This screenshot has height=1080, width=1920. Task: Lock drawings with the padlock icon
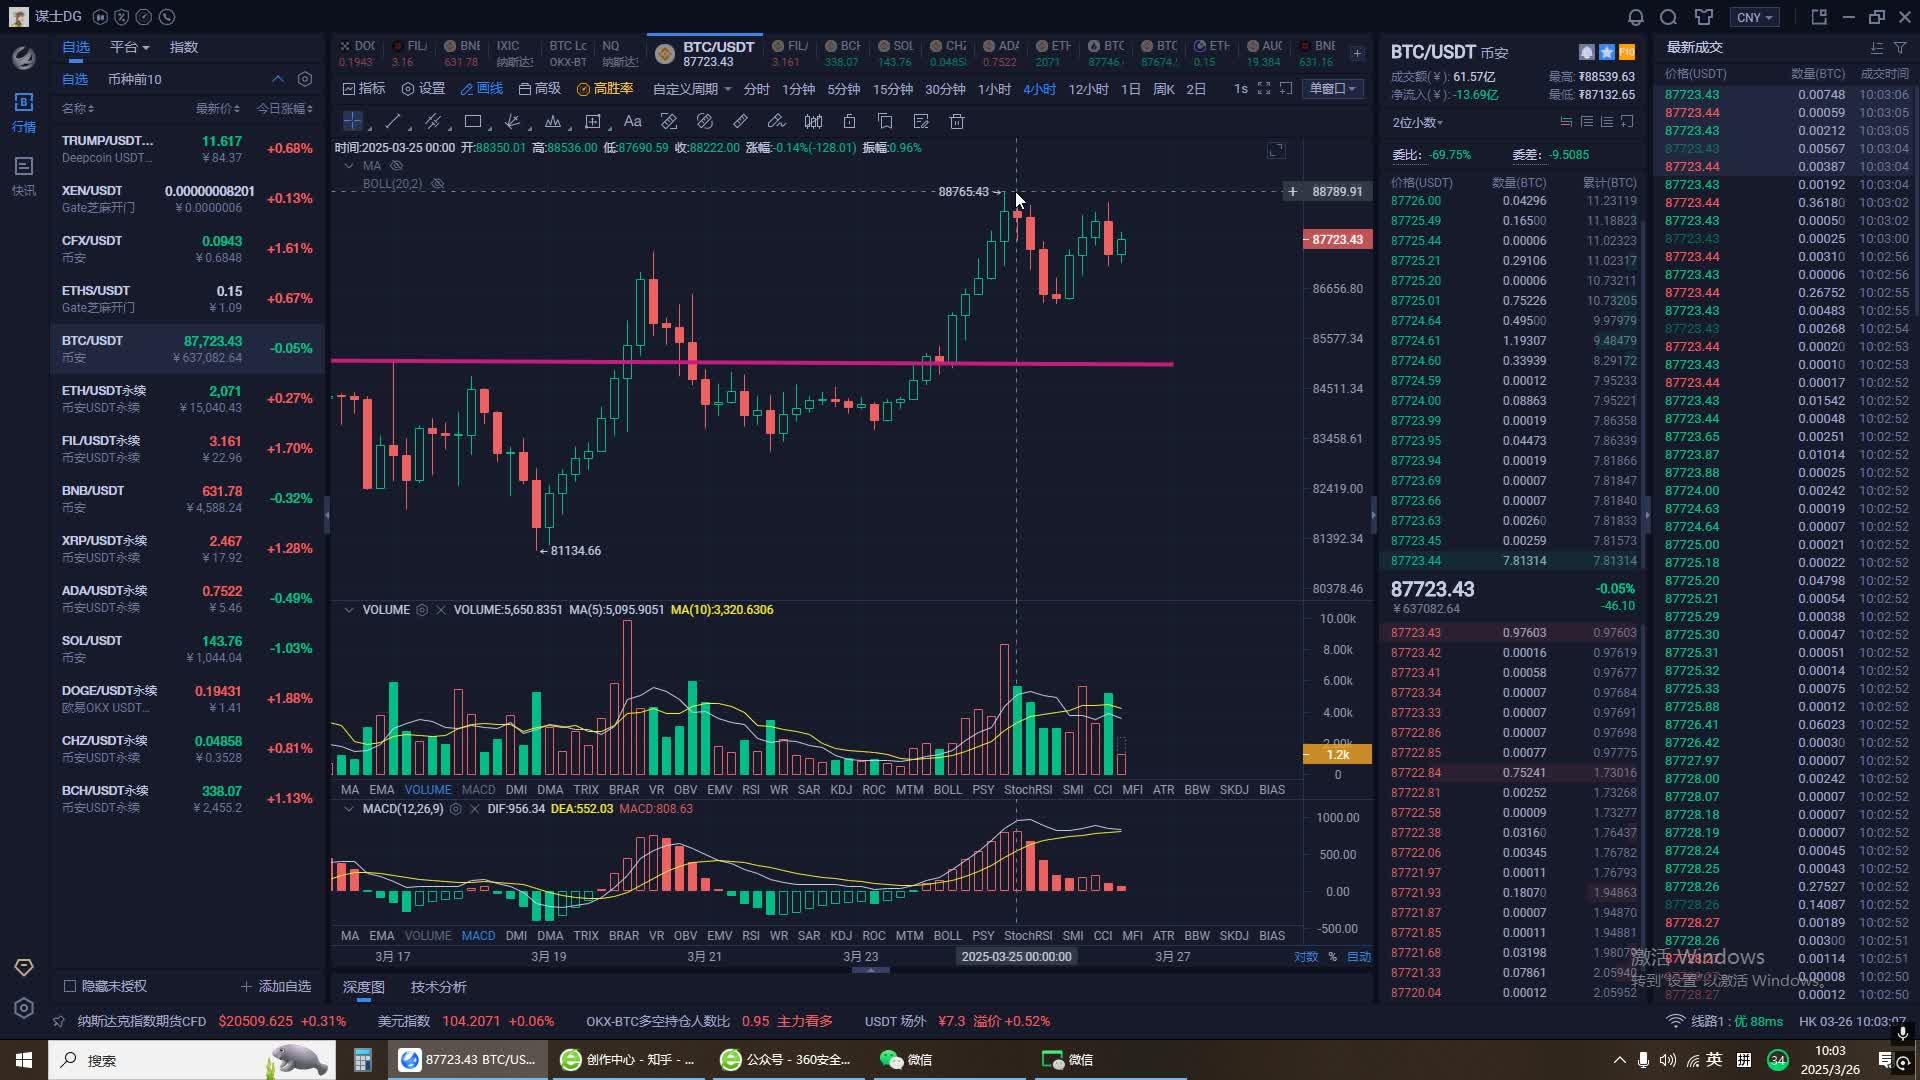(x=849, y=121)
